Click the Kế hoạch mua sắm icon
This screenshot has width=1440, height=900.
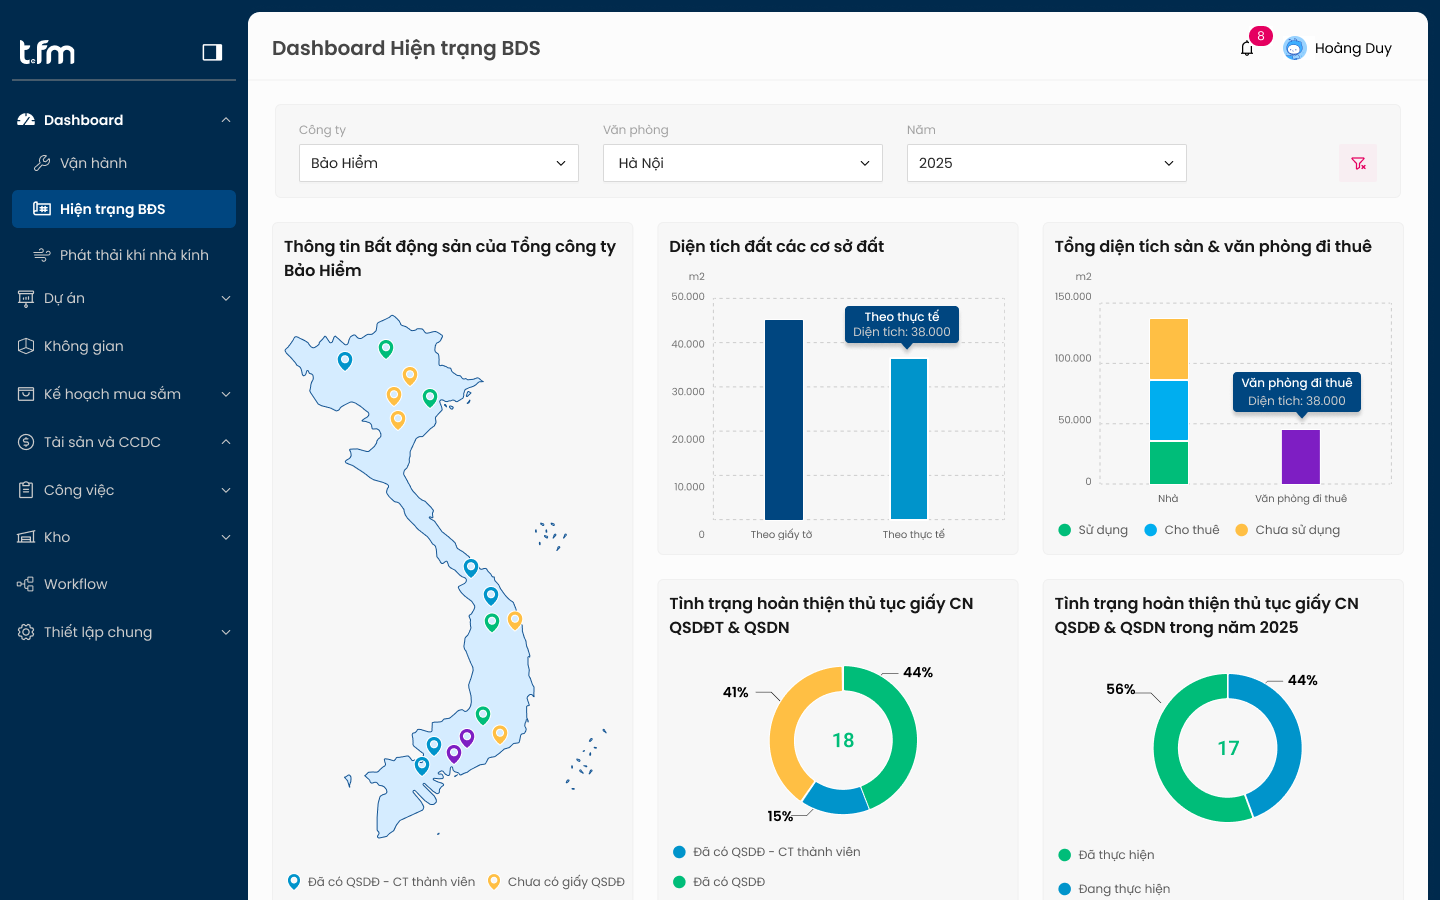click(26, 394)
